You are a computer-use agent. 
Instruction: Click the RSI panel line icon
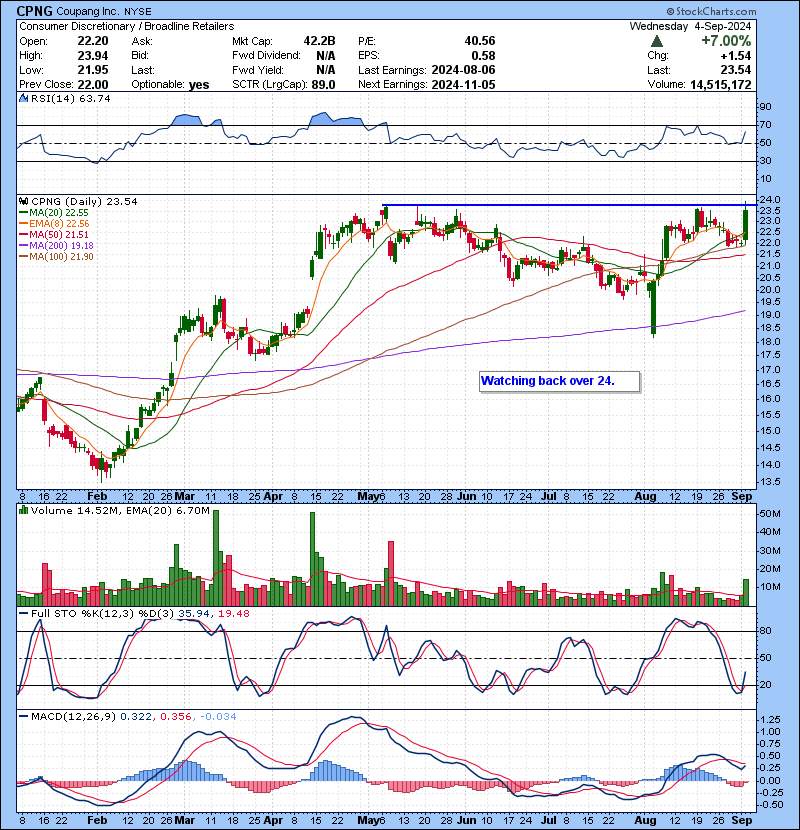[x=23, y=98]
